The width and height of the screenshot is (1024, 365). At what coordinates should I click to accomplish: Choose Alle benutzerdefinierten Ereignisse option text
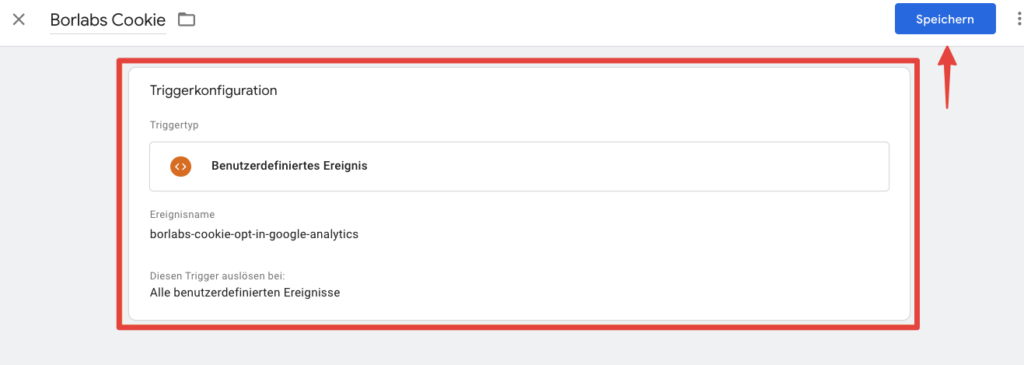click(x=245, y=293)
